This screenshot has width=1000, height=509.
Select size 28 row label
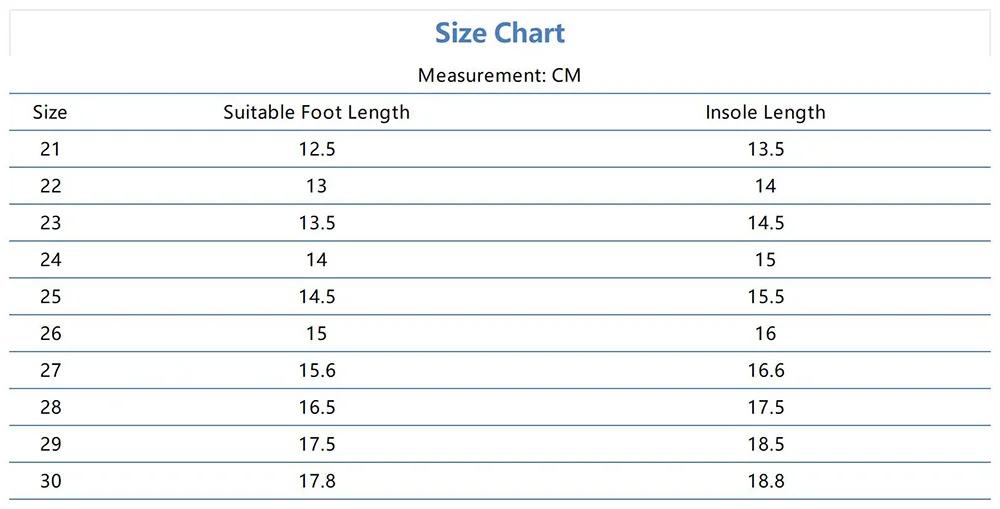tap(50, 408)
